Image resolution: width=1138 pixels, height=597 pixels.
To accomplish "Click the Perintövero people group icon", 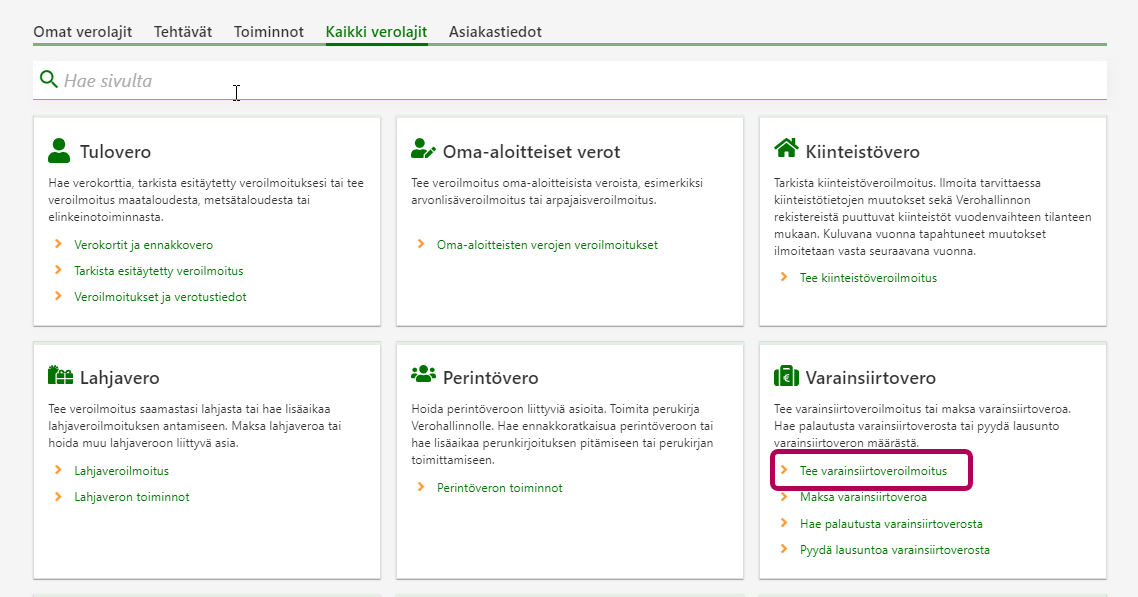I will click(x=423, y=375).
